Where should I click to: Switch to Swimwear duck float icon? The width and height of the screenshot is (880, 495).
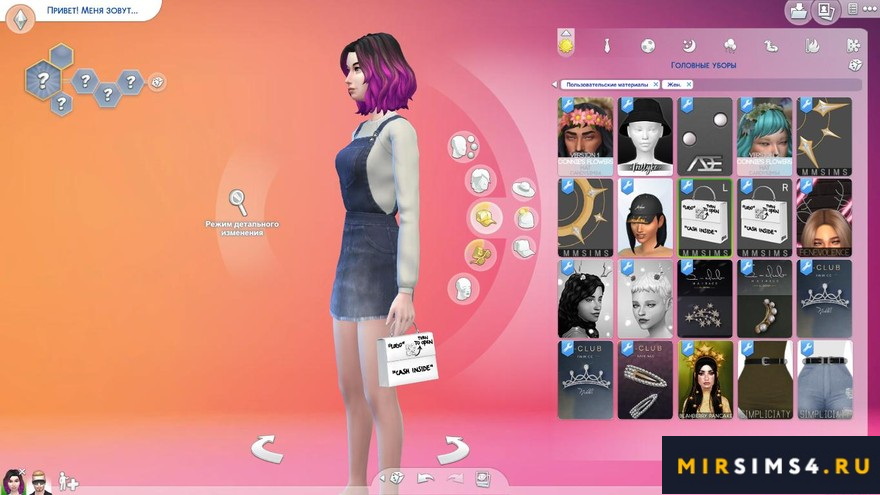click(771, 45)
